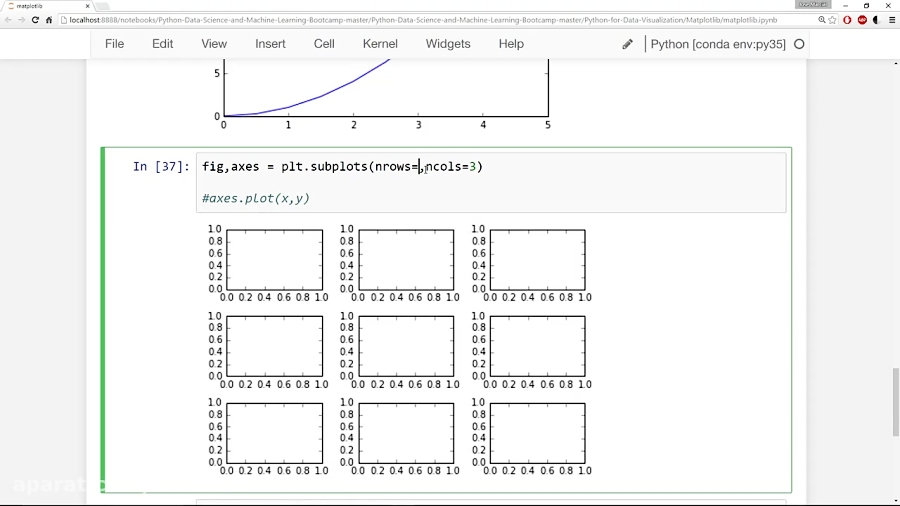Click the top-middle empty subplot
Image resolution: width=900 pixels, height=506 pixels.
(406, 260)
